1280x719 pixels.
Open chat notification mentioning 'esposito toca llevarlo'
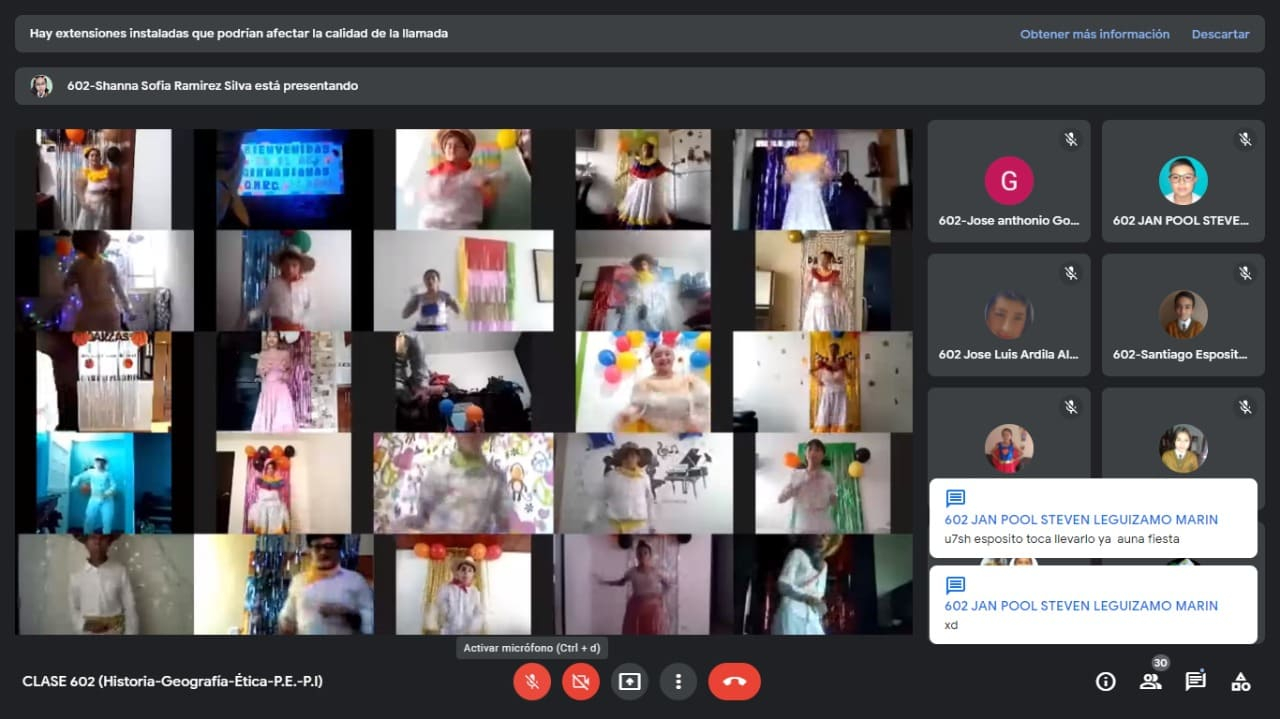1092,519
